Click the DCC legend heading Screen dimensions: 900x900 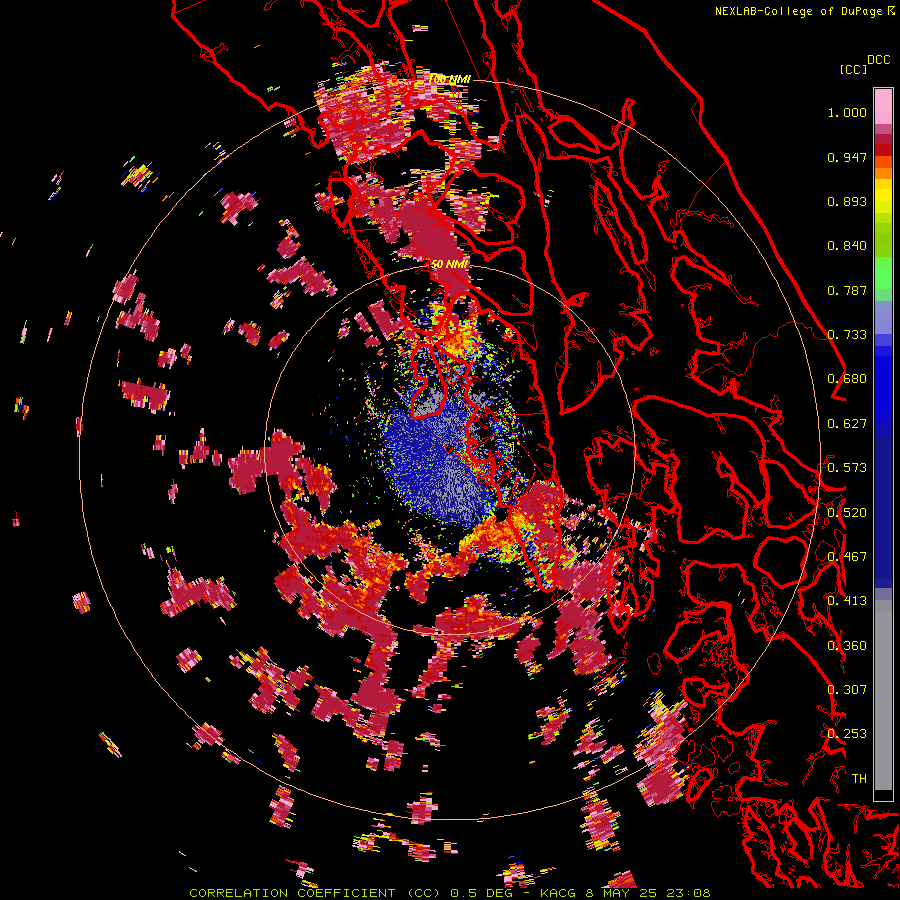click(x=878, y=60)
